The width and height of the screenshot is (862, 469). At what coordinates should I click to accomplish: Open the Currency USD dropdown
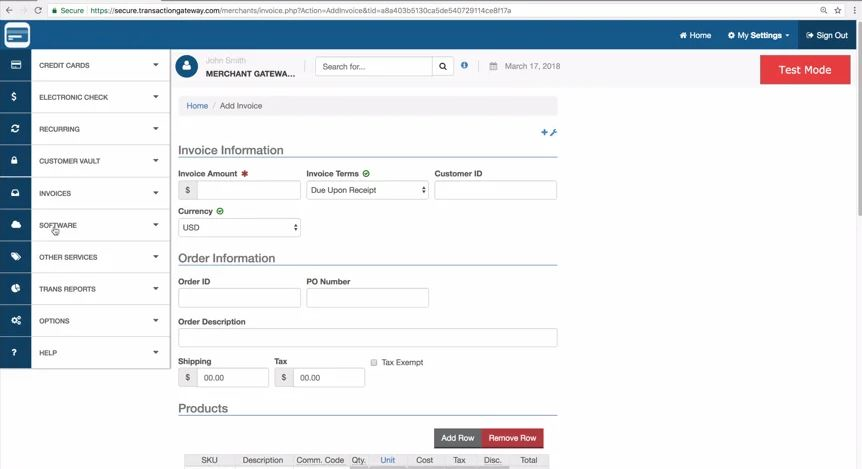[239, 228]
